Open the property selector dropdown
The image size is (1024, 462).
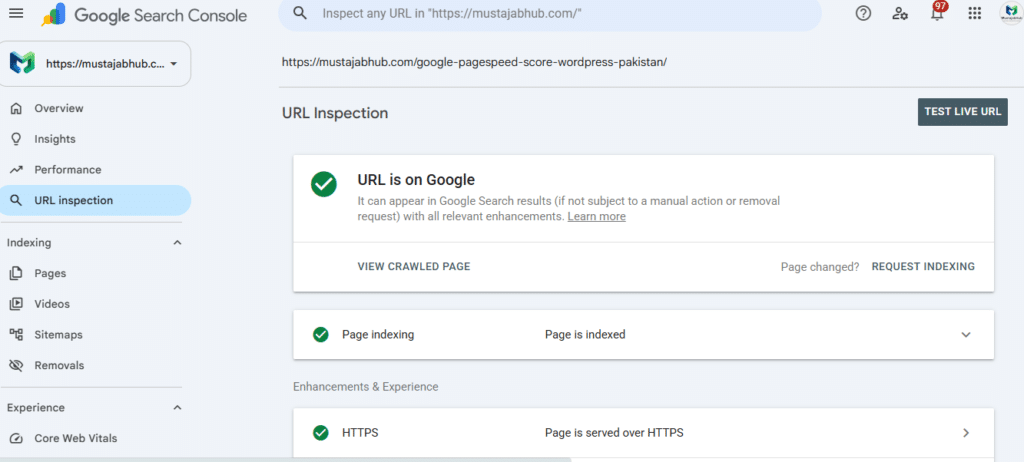point(95,64)
